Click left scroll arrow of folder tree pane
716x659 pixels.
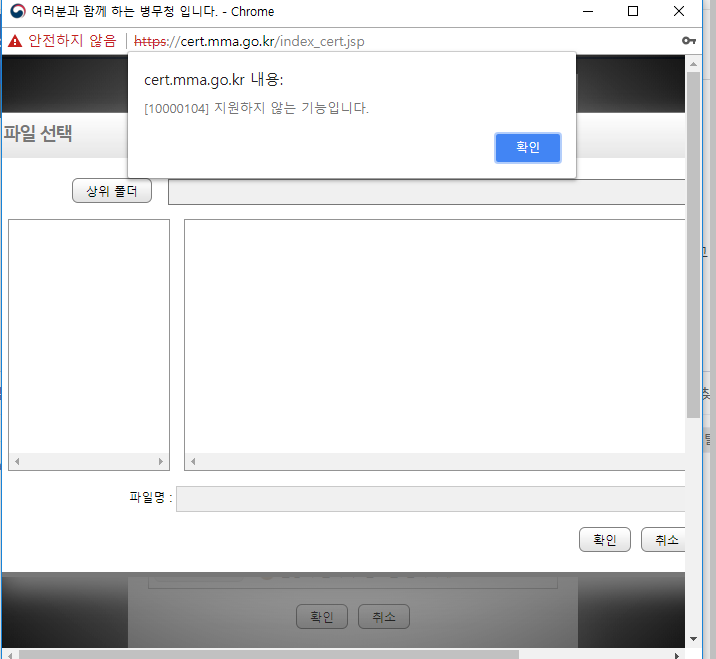(x=15, y=462)
